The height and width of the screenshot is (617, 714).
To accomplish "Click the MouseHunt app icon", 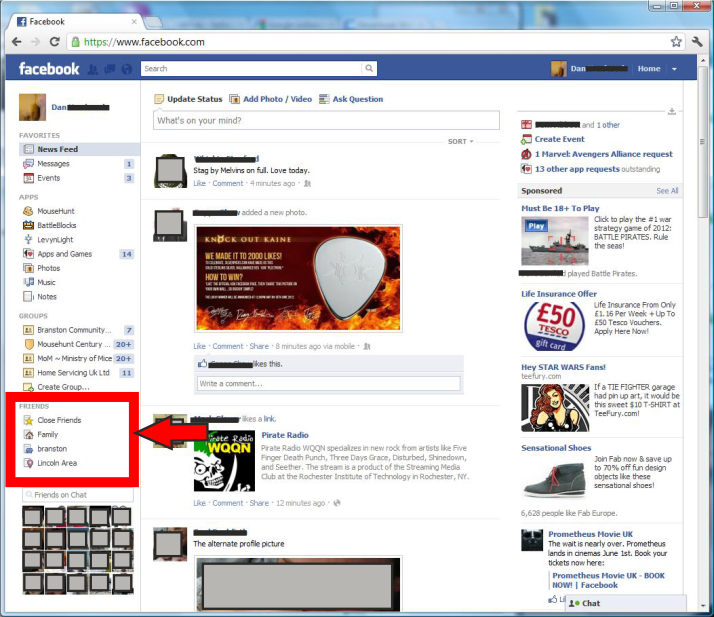I will tap(28, 212).
